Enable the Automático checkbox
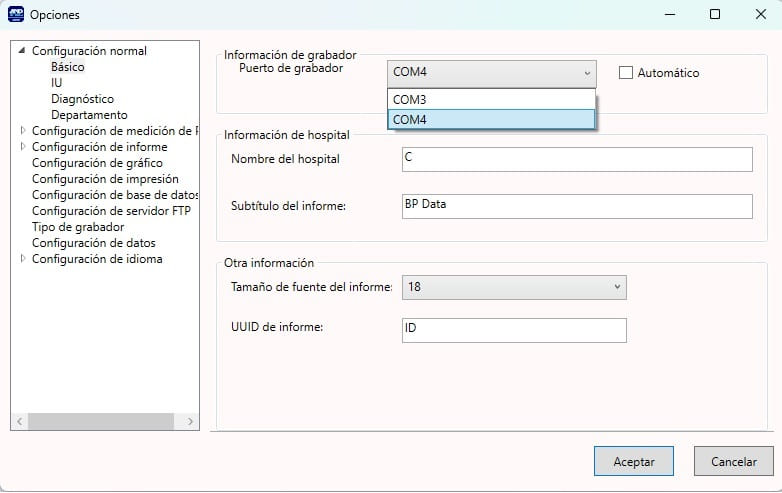This screenshot has height=493, width=782. pyautogui.click(x=627, y=73)
